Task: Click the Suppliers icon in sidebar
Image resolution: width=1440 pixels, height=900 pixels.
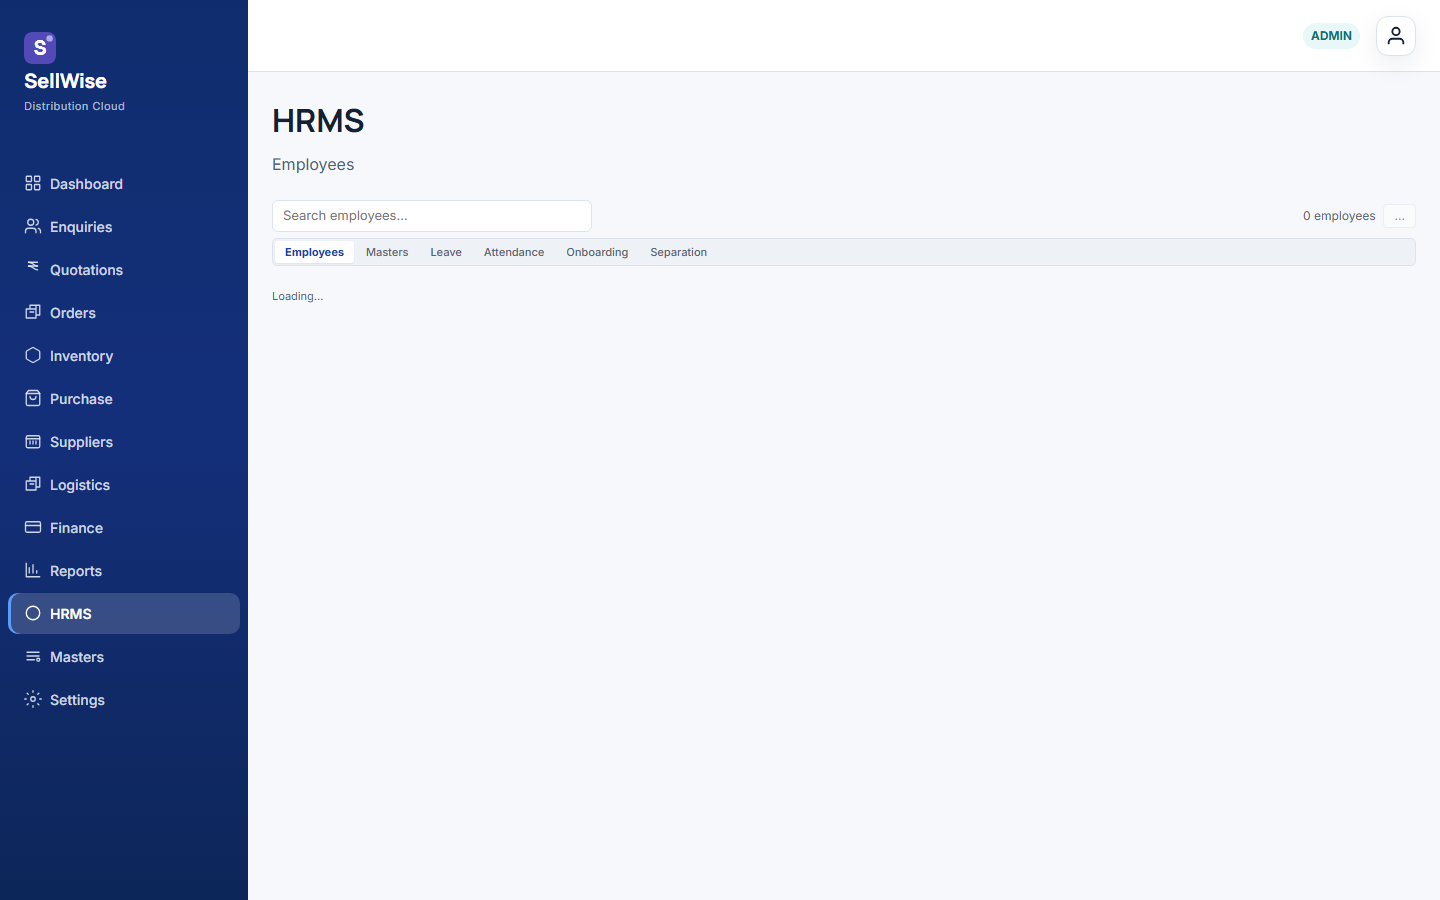Action: [x=33, y=441]
